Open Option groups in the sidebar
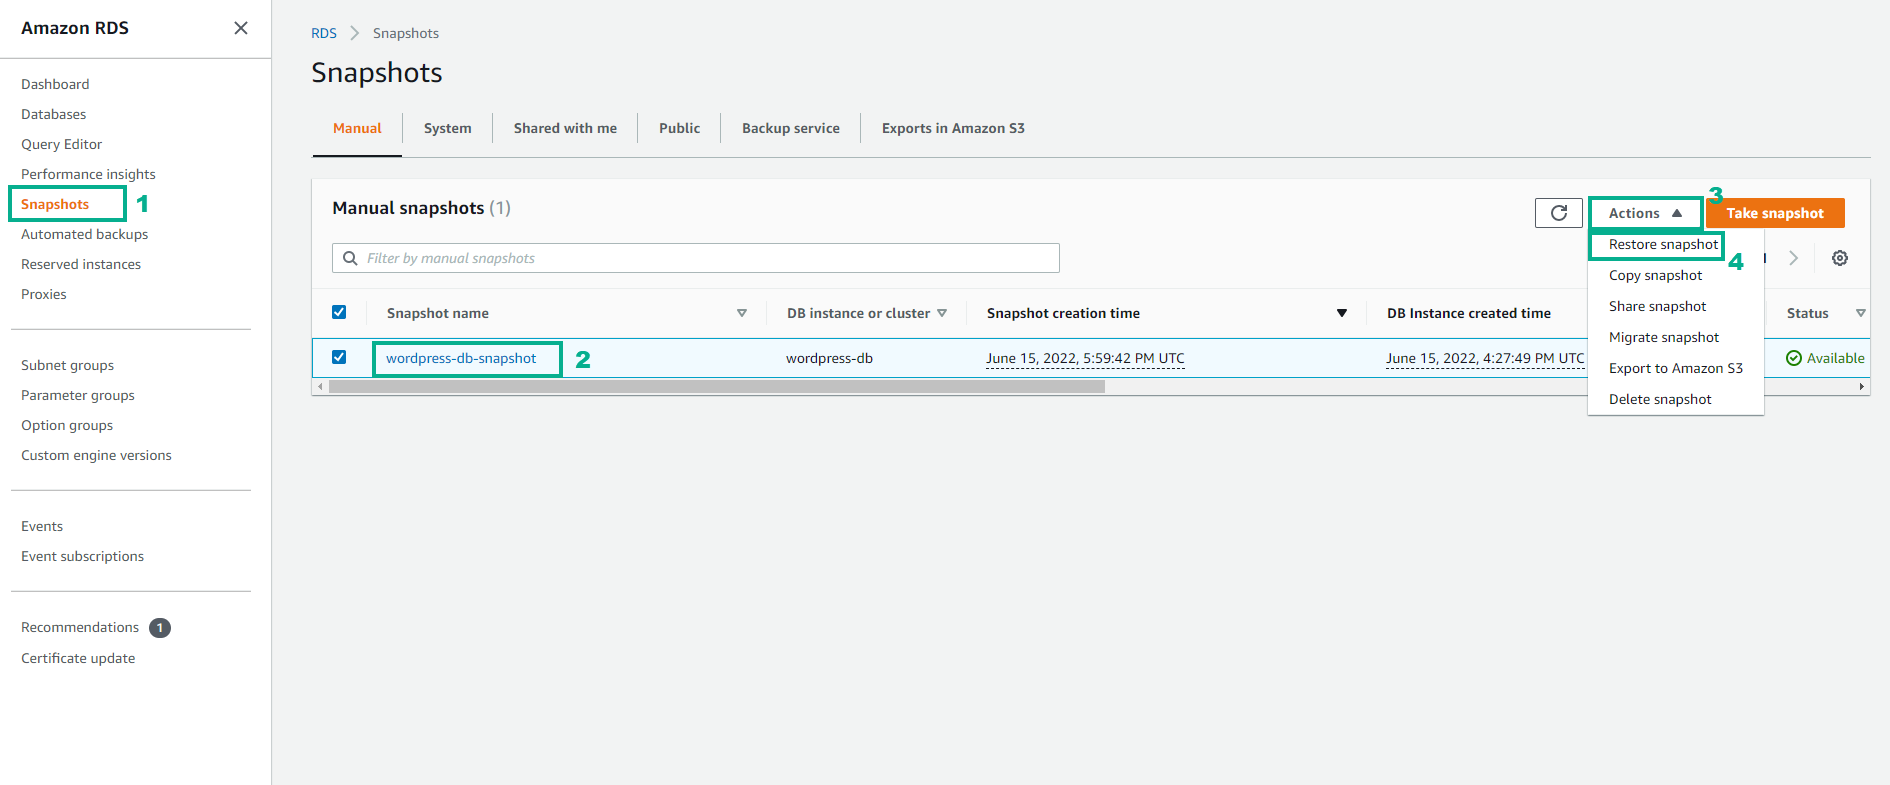 point(67,425)
